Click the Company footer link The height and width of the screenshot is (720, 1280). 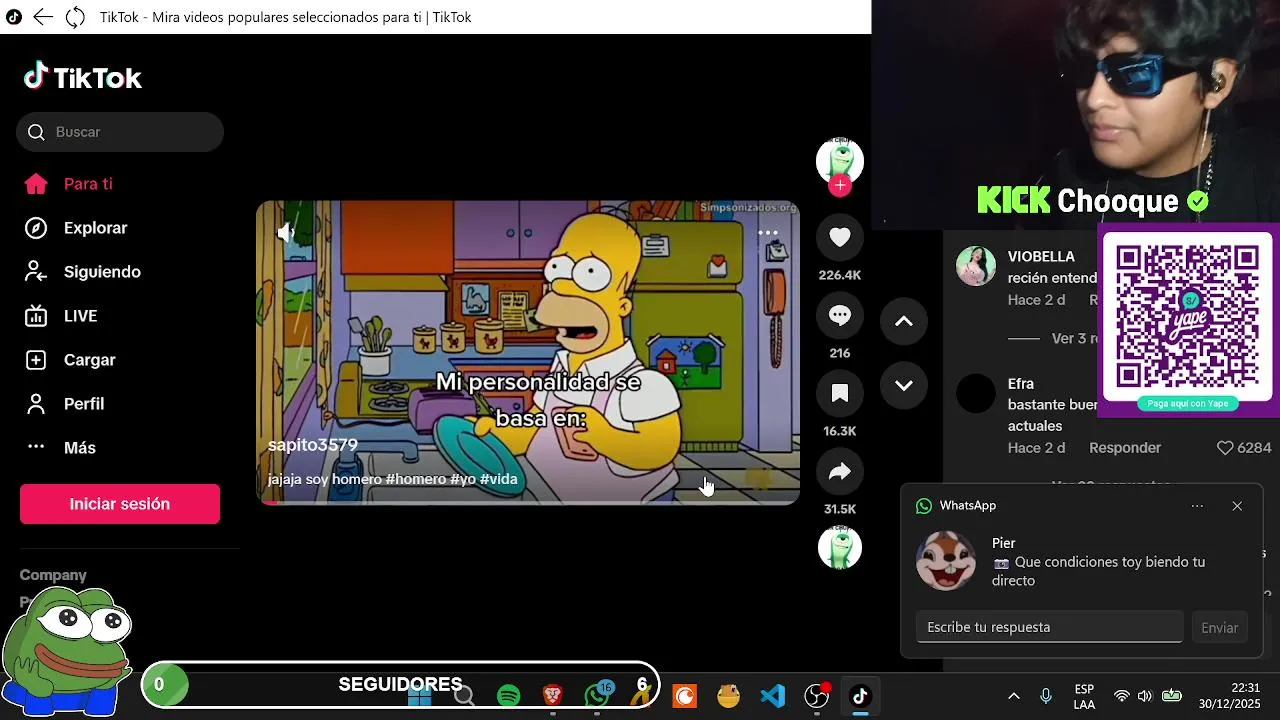53,575
